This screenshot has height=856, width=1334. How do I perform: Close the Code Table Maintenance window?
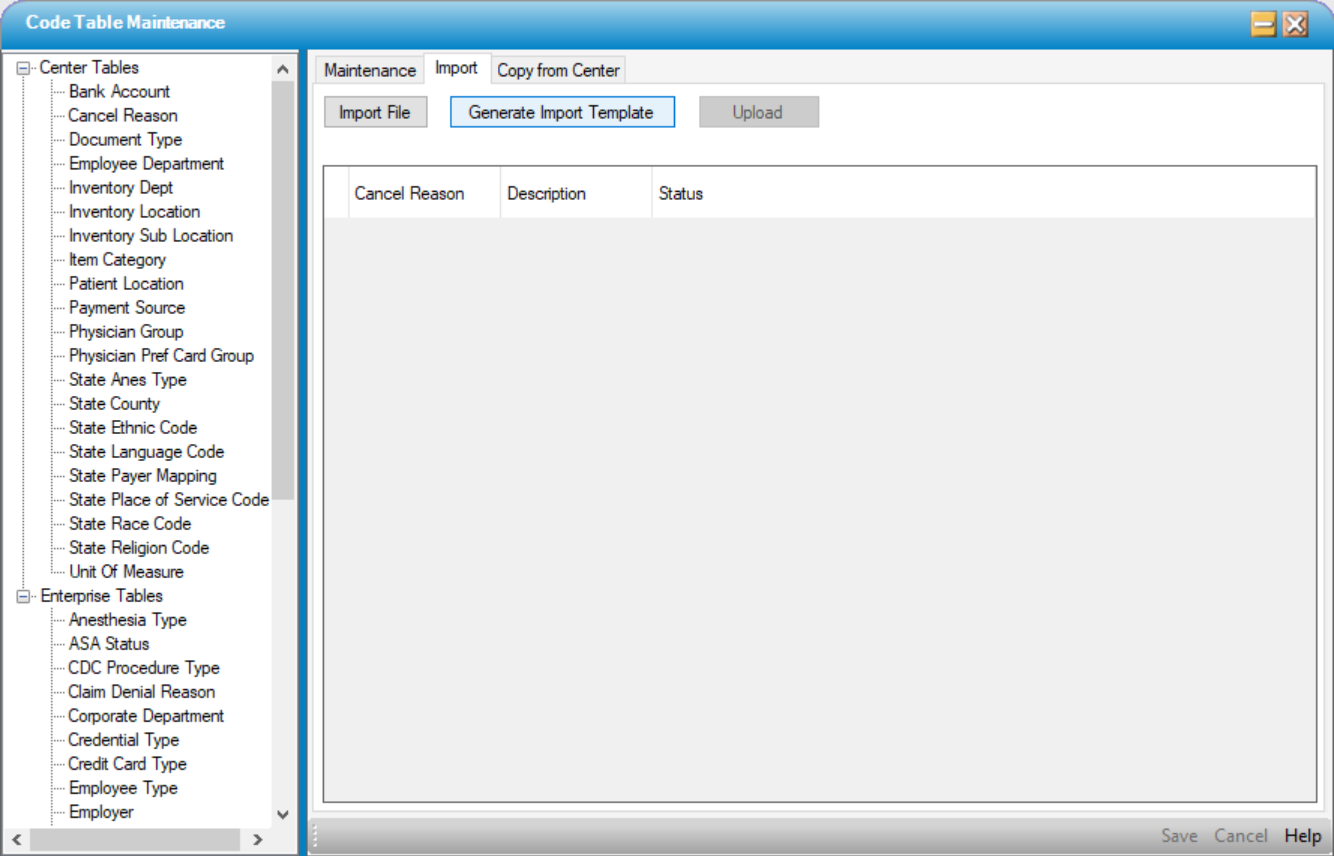(x=1296, y=25)
